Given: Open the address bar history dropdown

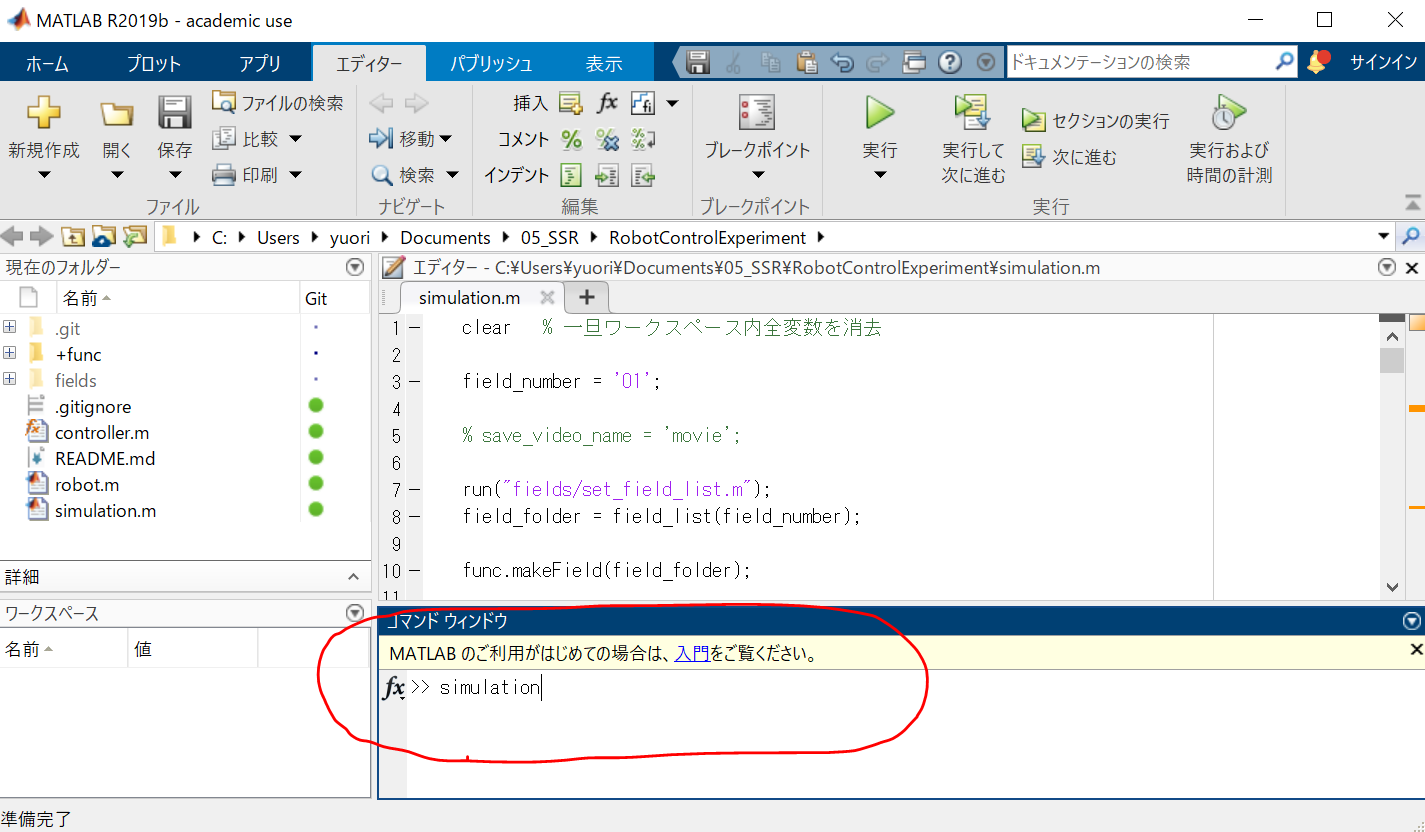Looking at the screenshot, I should (1384, 237).
